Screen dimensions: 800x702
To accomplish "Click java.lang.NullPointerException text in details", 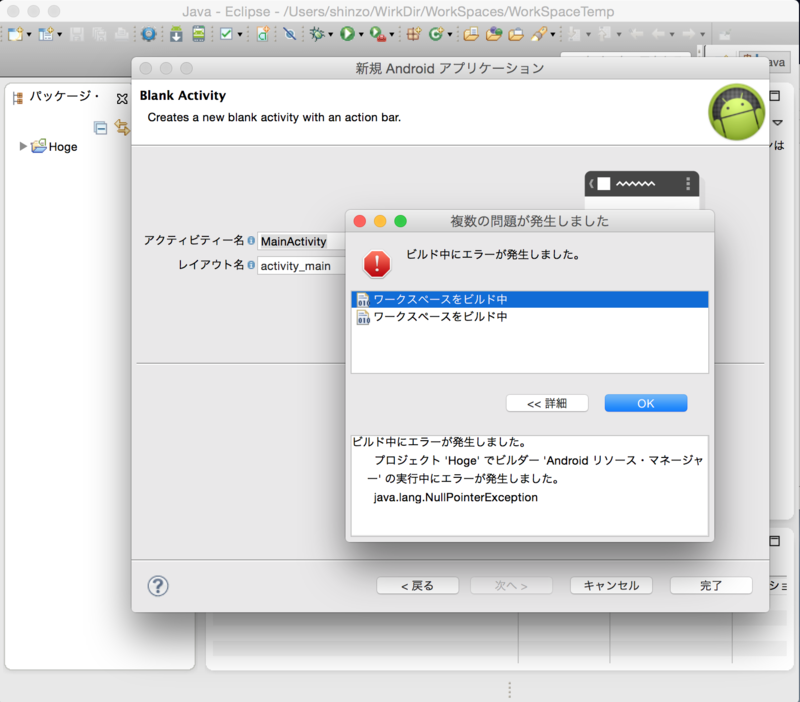I will [456, 497].
